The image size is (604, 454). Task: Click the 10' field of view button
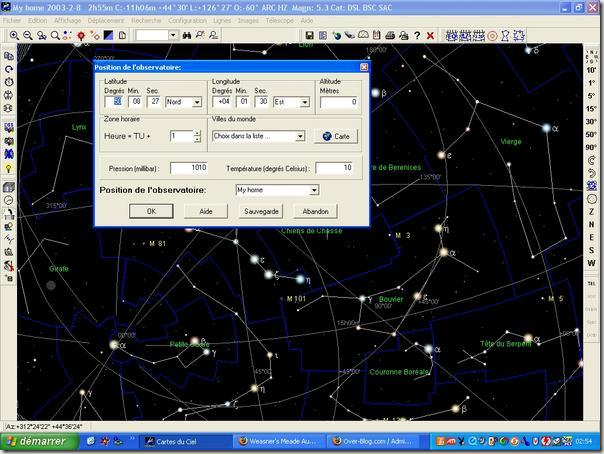(x=591, y=70)
